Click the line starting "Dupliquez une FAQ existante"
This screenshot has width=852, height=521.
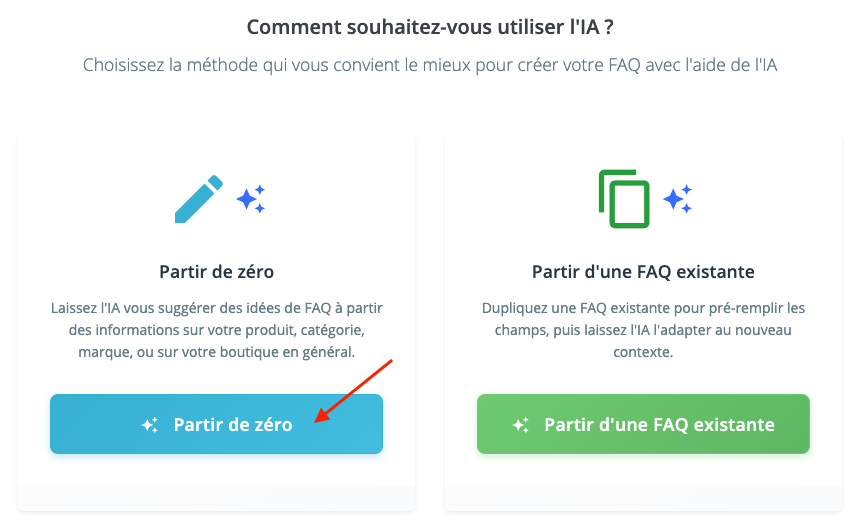[643, 307]
